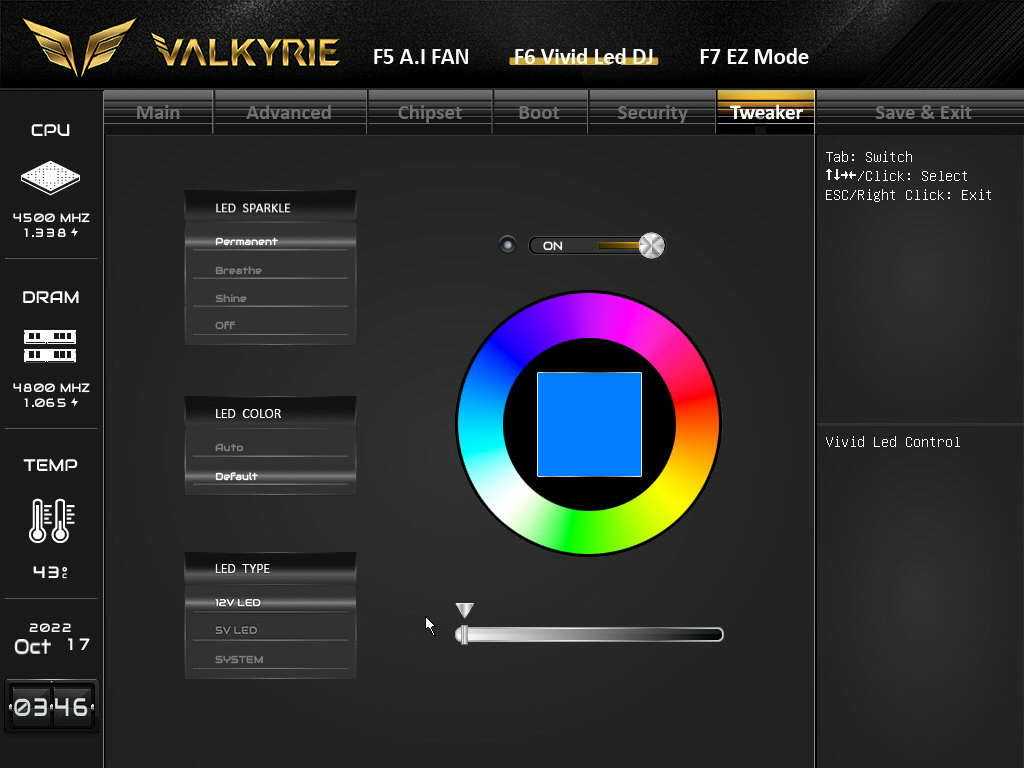
Task: Click the Valkyrie winged logo
Action: tap(79, 47)
